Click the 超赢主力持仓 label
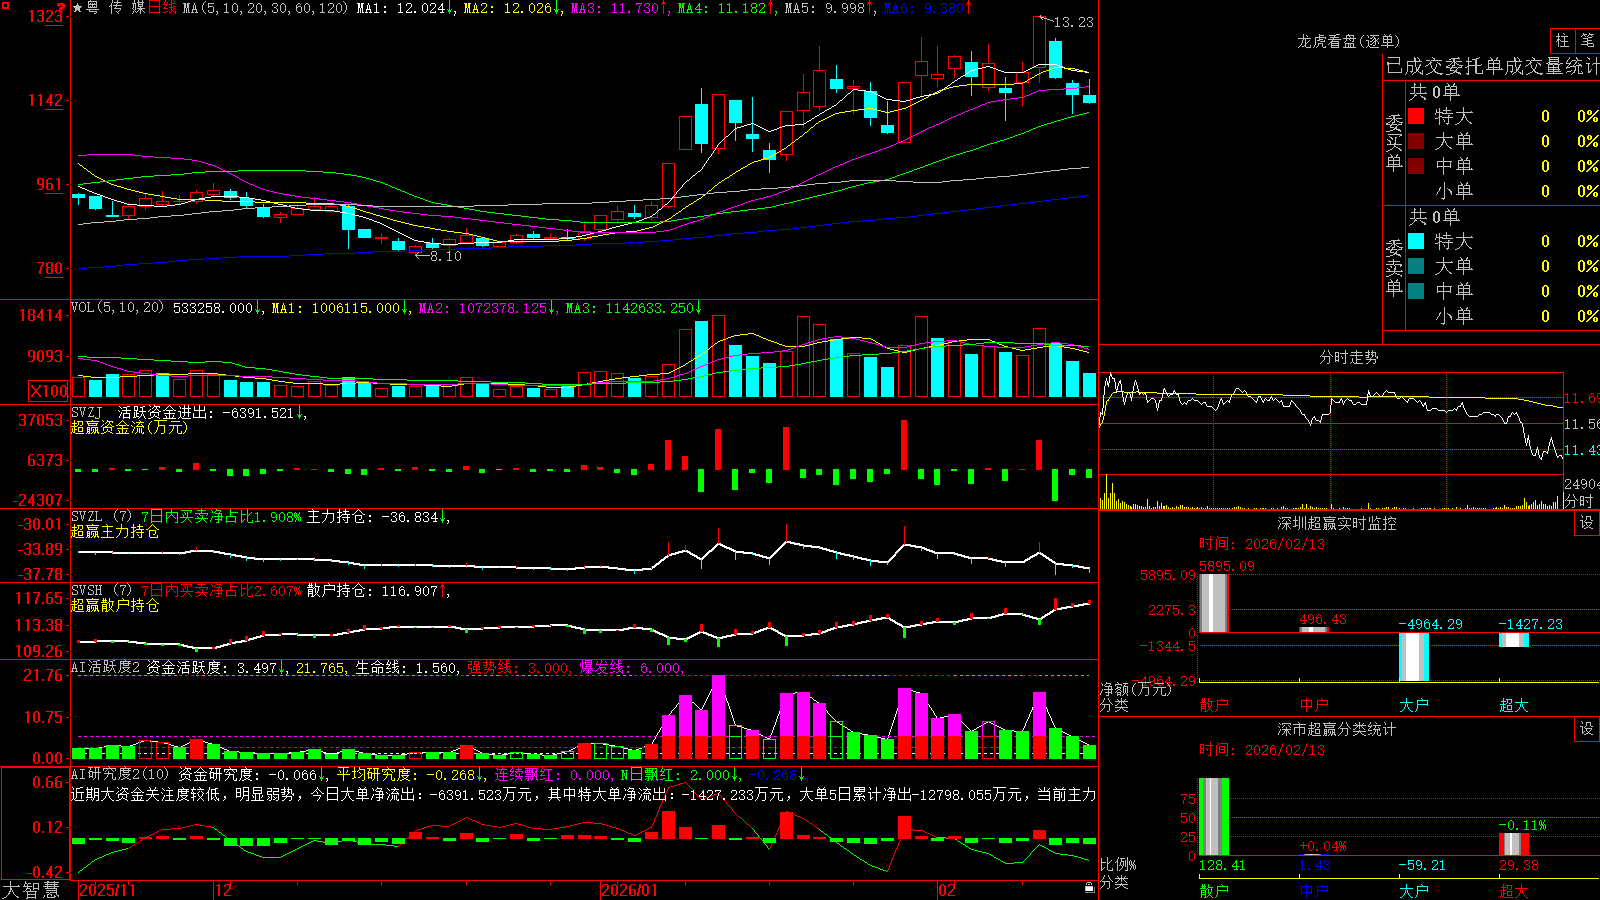This screenshot has height=900, width=1600. pos(115,531)
